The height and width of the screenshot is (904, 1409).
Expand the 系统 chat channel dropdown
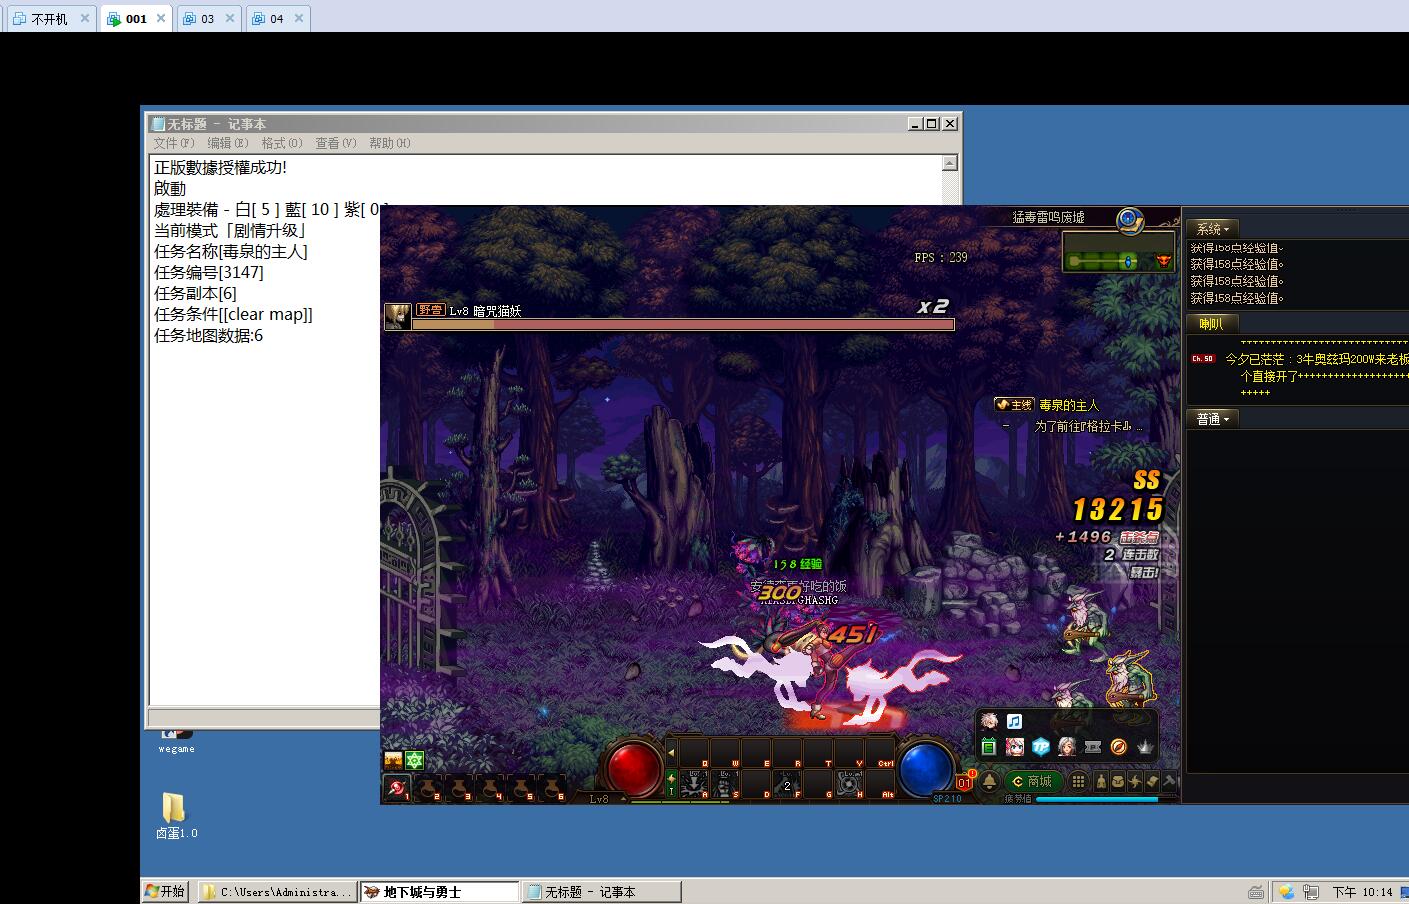click(x=1213, y=229)
